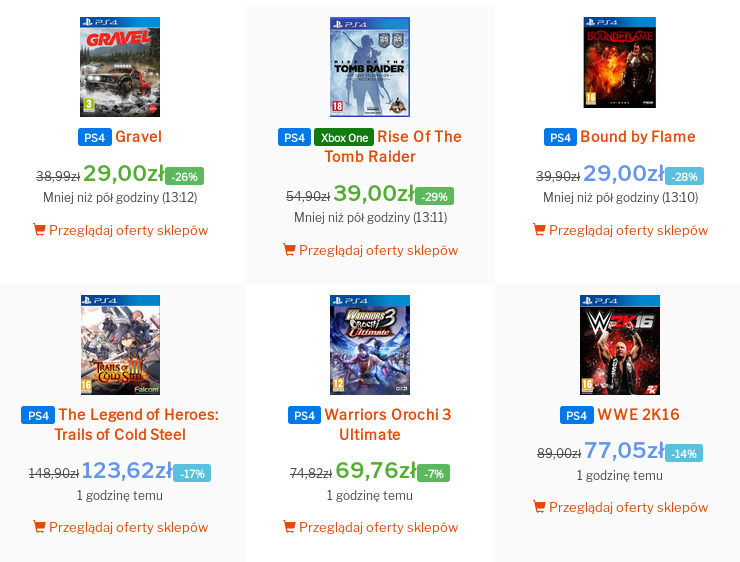
Task: Browse shop offers for Trails of Cold Steel
Action: click(128, 527)
